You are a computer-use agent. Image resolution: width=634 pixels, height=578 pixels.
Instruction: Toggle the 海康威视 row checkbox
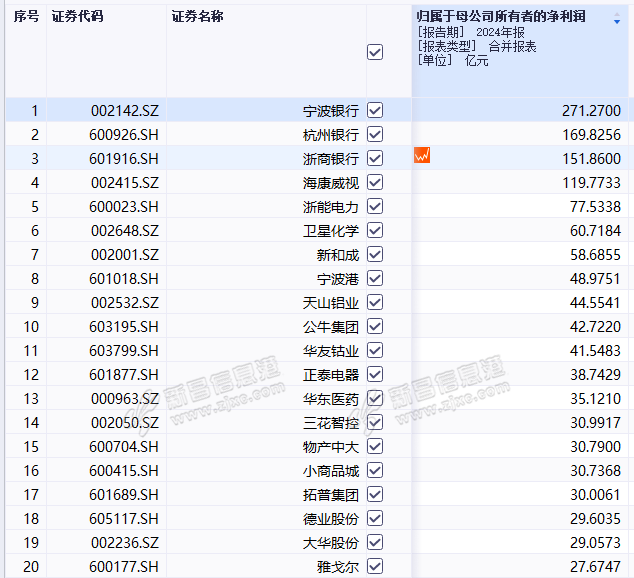pos(375,182)
